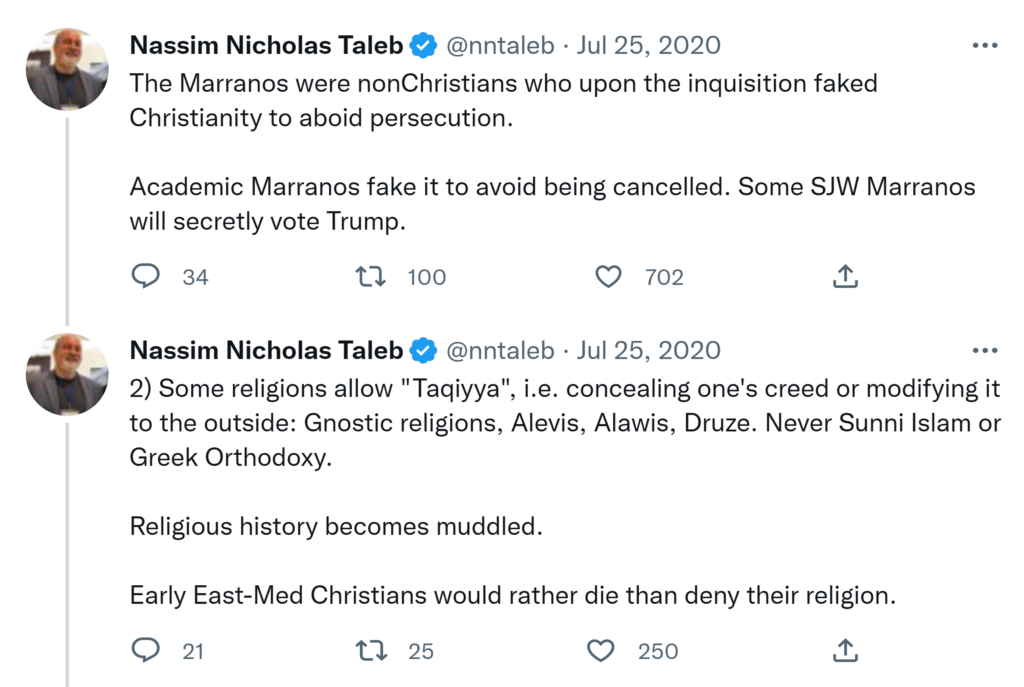This screenshot has width=1024, height=687.
Task: Retweet the second tweet about Taqiyya
Action: point(371,651)
